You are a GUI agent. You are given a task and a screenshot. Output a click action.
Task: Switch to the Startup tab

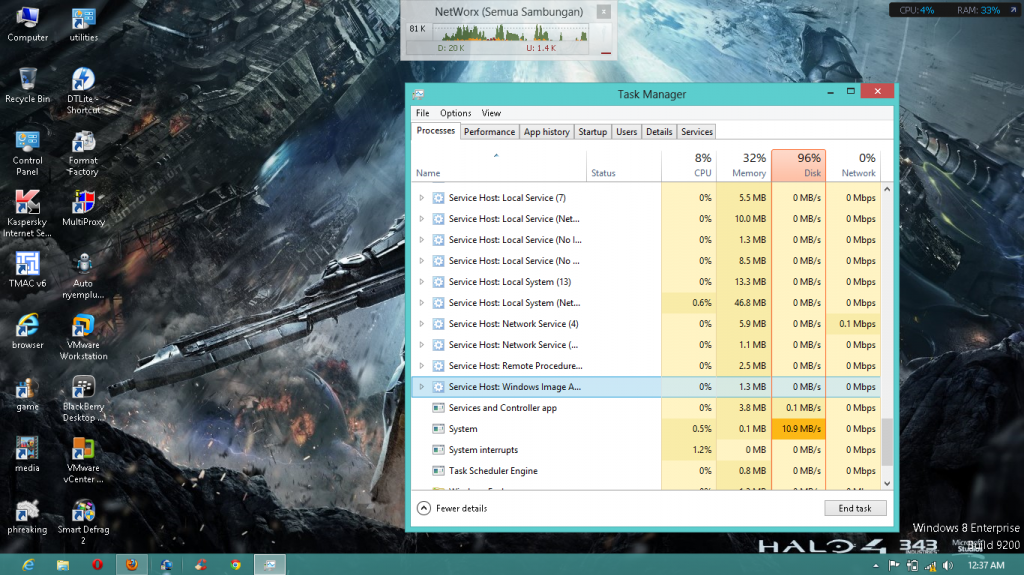coord(592,132)
